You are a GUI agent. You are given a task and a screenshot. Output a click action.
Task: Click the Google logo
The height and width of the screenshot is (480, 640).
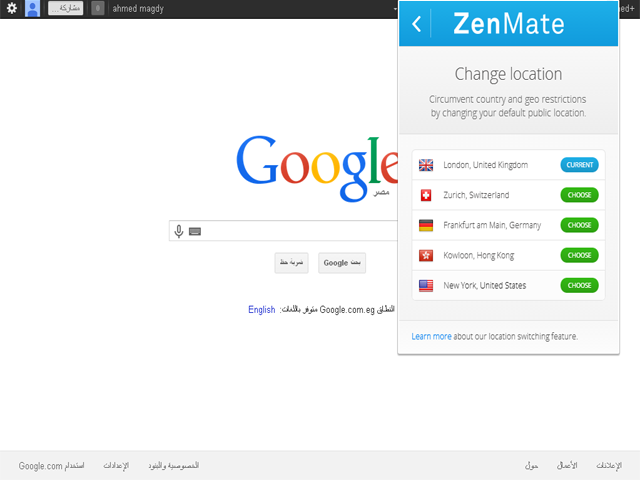click(317, 168)
